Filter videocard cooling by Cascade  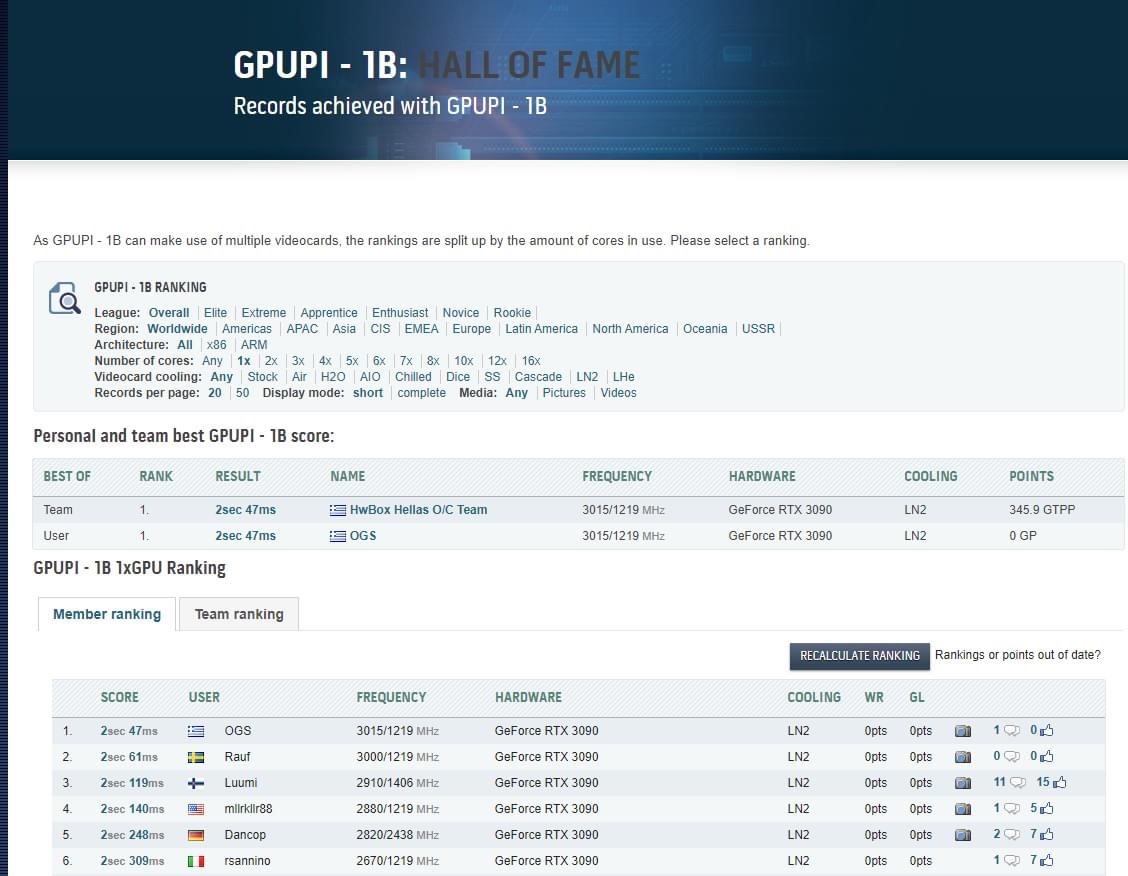538,376
